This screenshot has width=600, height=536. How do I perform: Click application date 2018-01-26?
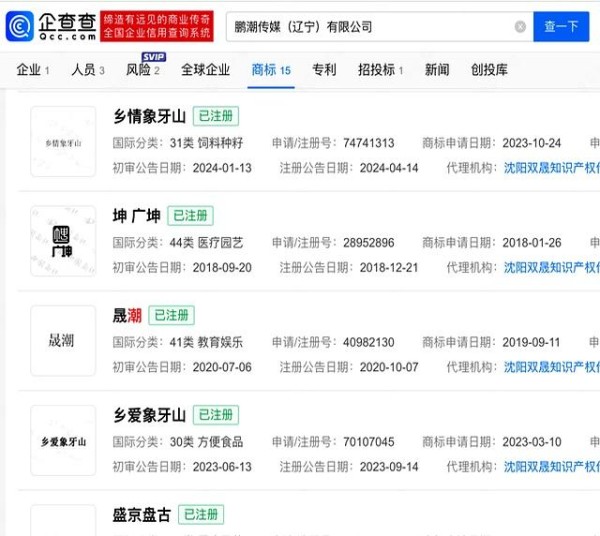coord(532,243)
